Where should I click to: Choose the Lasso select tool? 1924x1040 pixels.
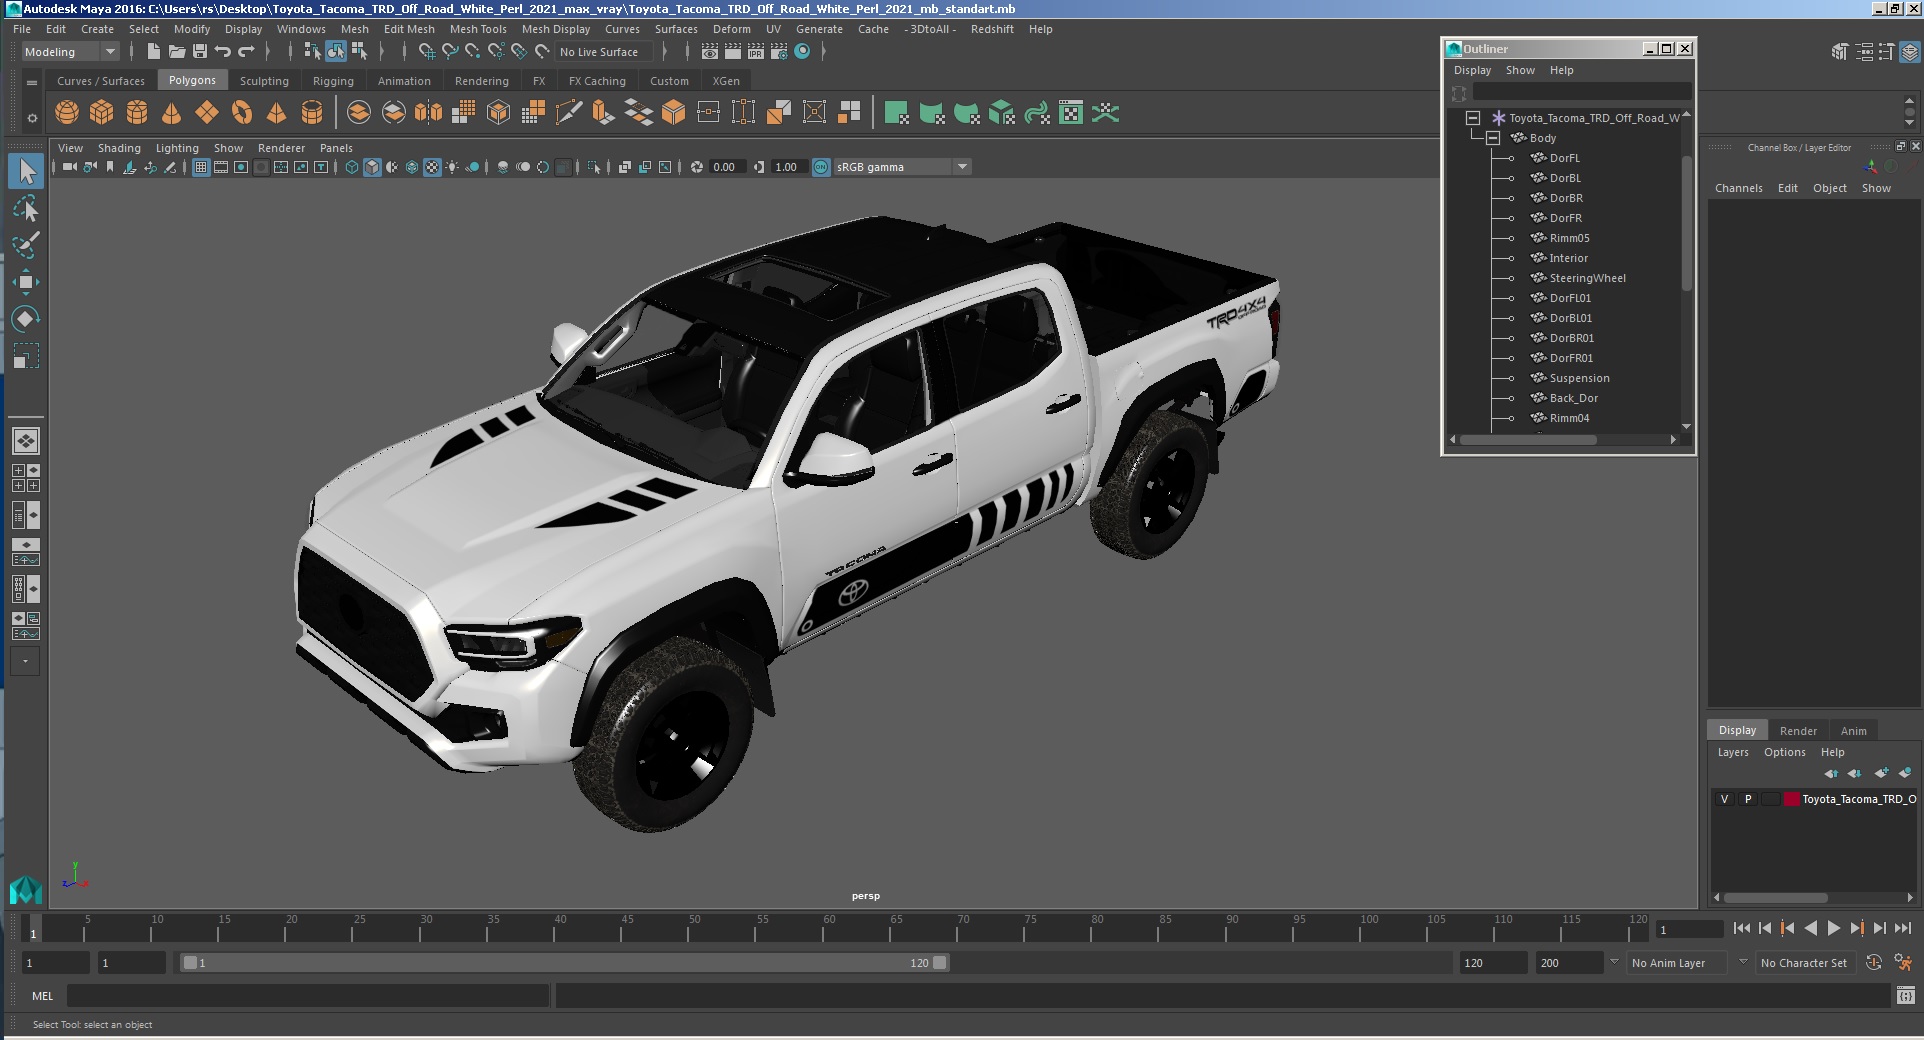pyautogui.click(x=26, y=208)
